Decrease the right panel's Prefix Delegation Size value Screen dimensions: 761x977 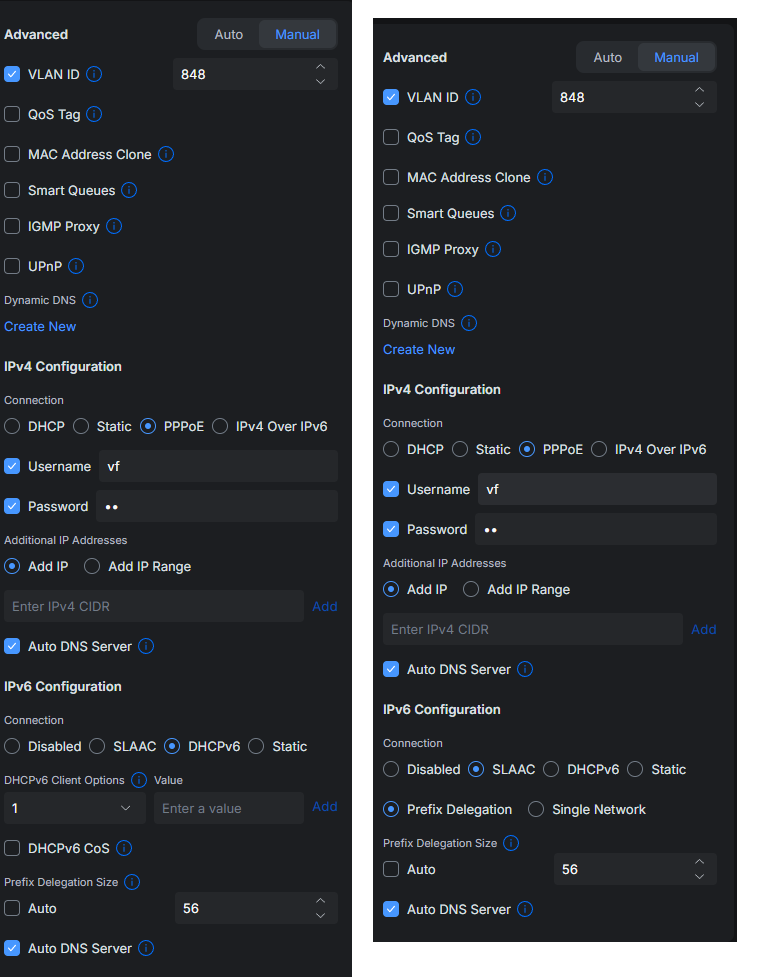(699, 877)
